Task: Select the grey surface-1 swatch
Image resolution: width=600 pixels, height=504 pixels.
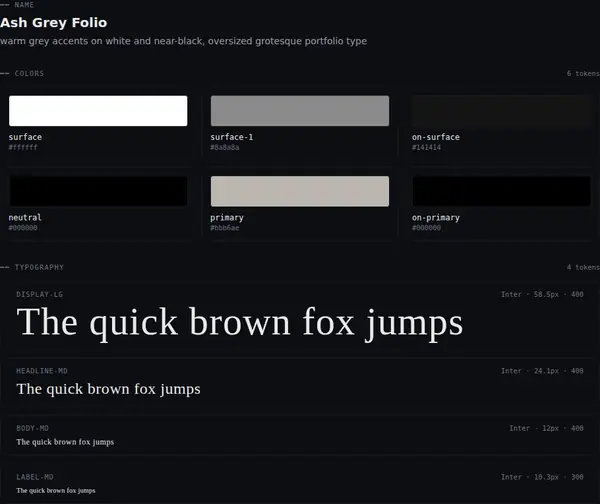Action: pyautogui.click(x=300, y=111)
